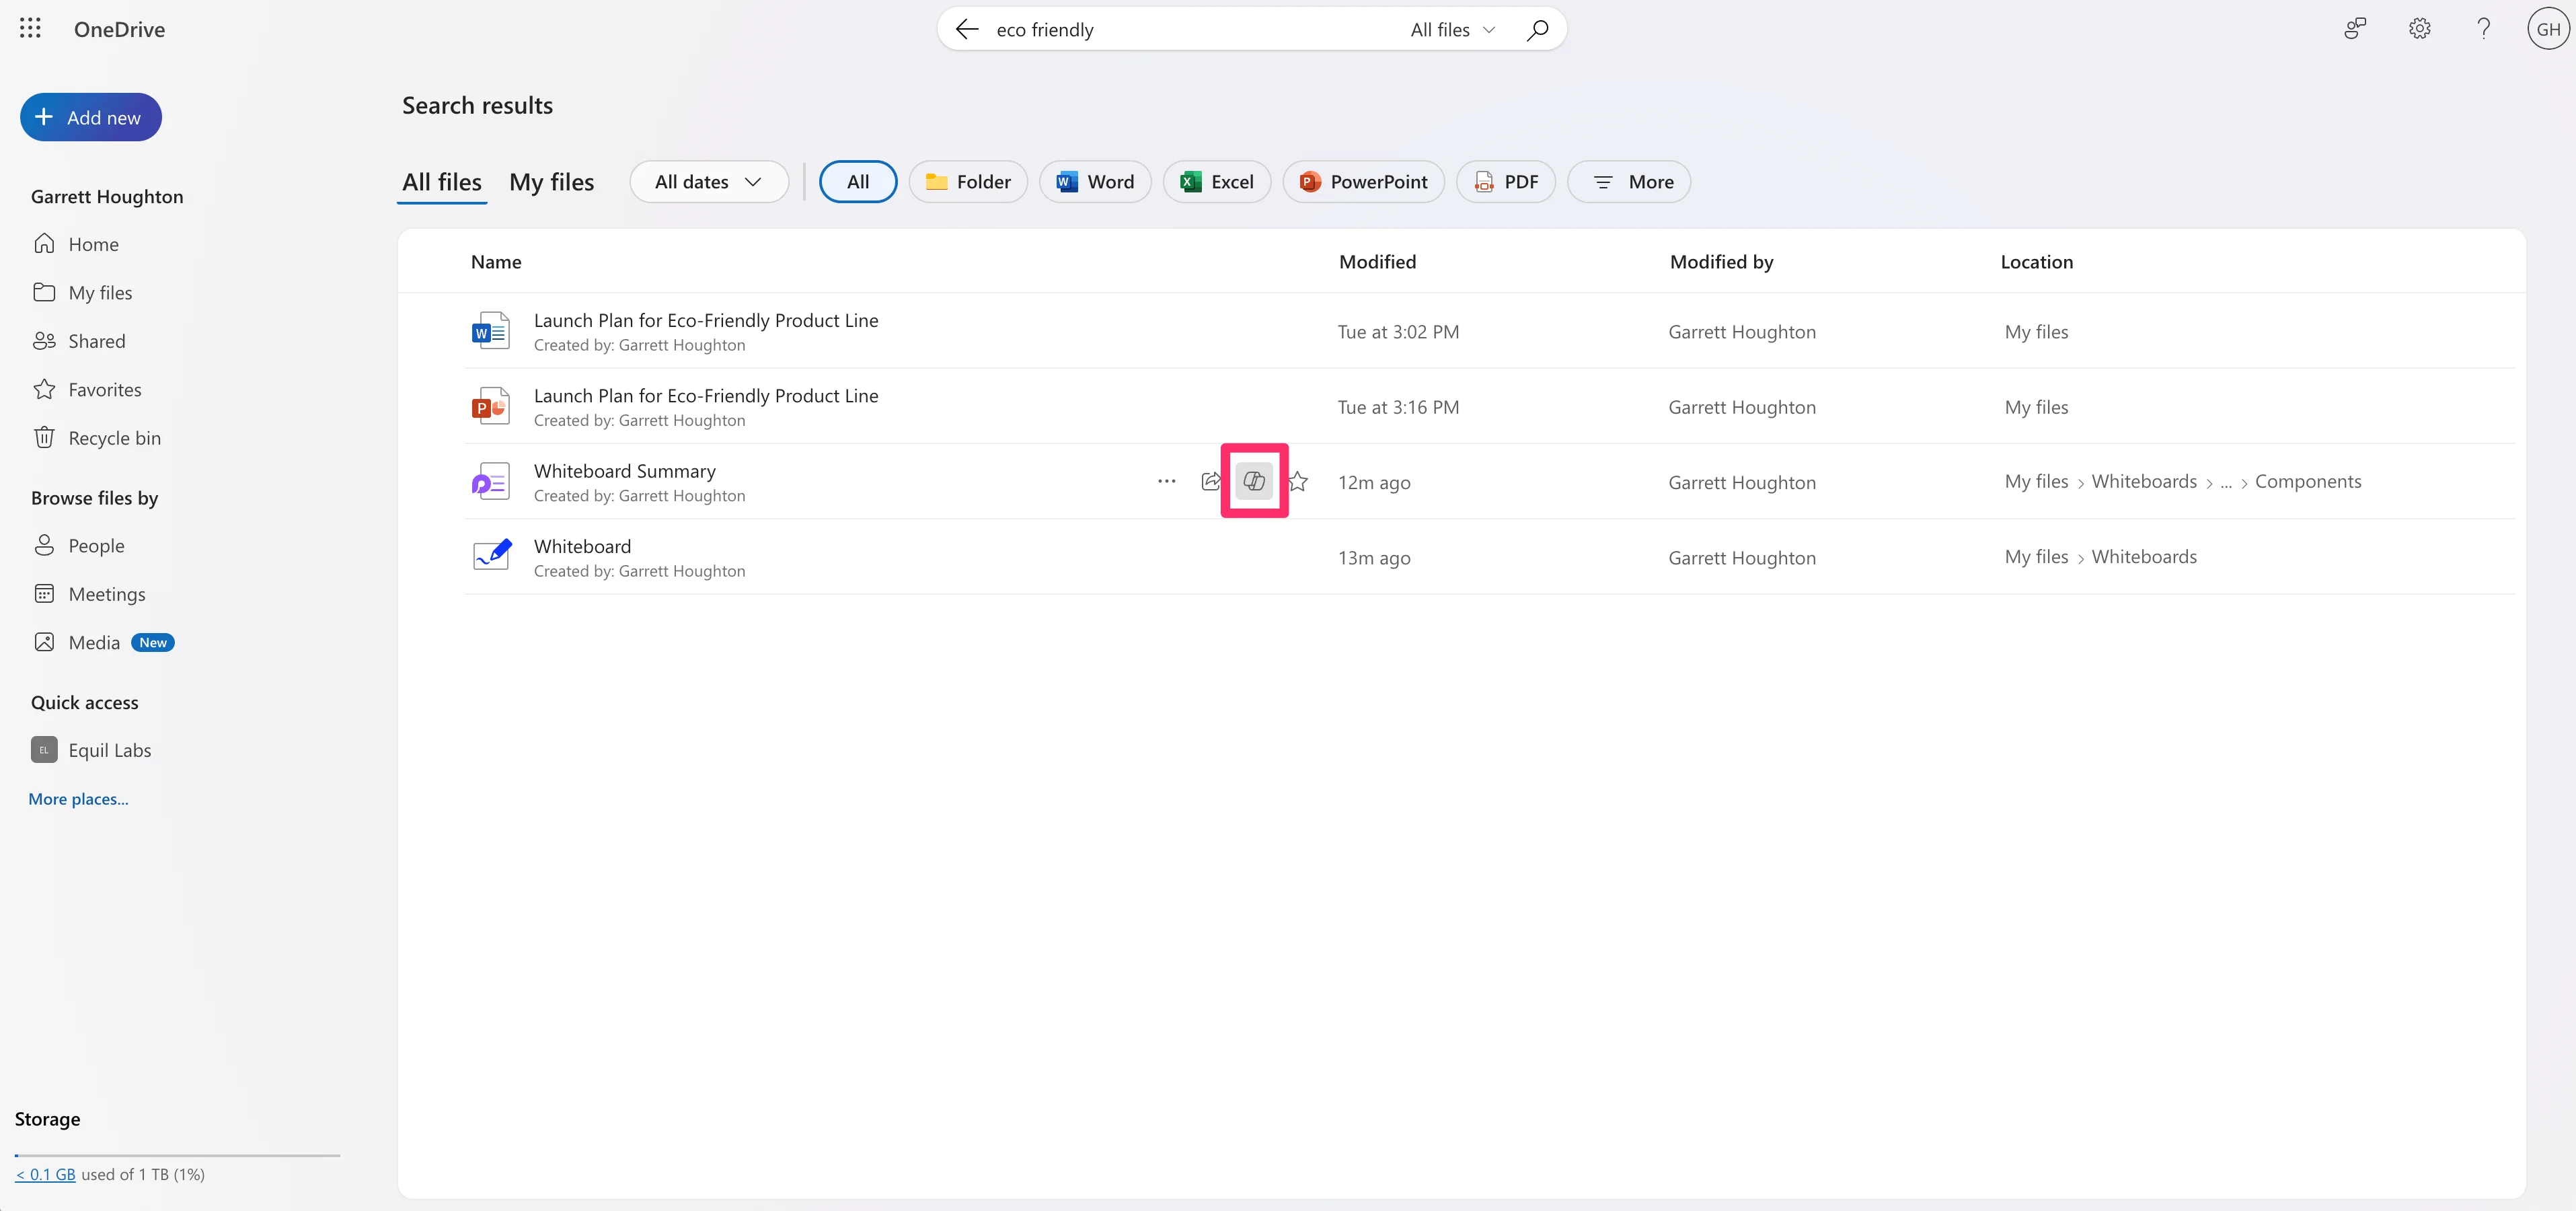Click the search magnifier icon
The height and width of the screenshot is (1211, 2576).
(1537, 30)
